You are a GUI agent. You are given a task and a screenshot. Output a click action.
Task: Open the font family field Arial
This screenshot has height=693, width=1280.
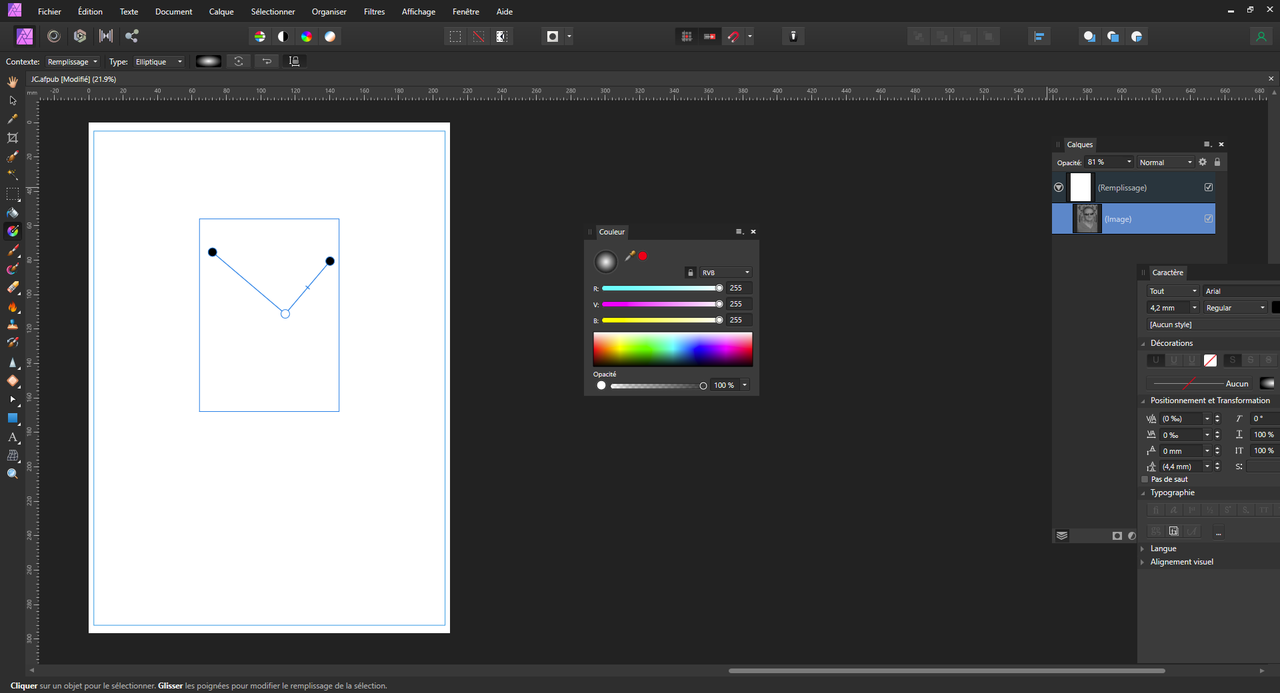[x=1240, y=291]
